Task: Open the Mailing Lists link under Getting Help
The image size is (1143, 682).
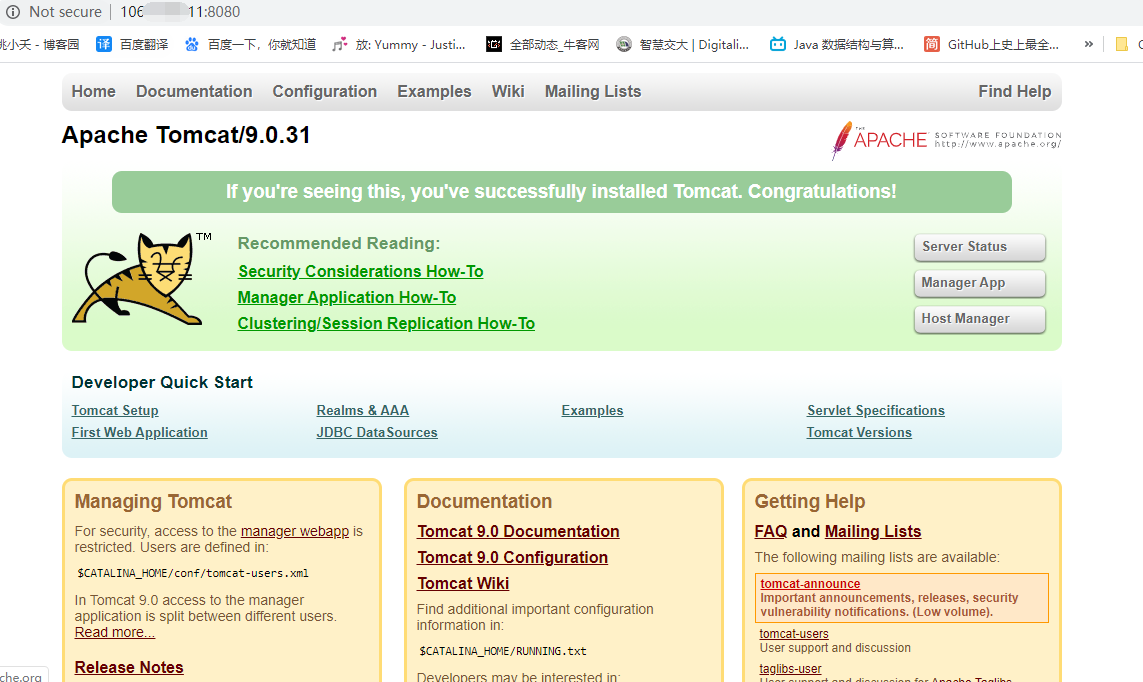Action: pyautogui.click(x=873, y=531)
